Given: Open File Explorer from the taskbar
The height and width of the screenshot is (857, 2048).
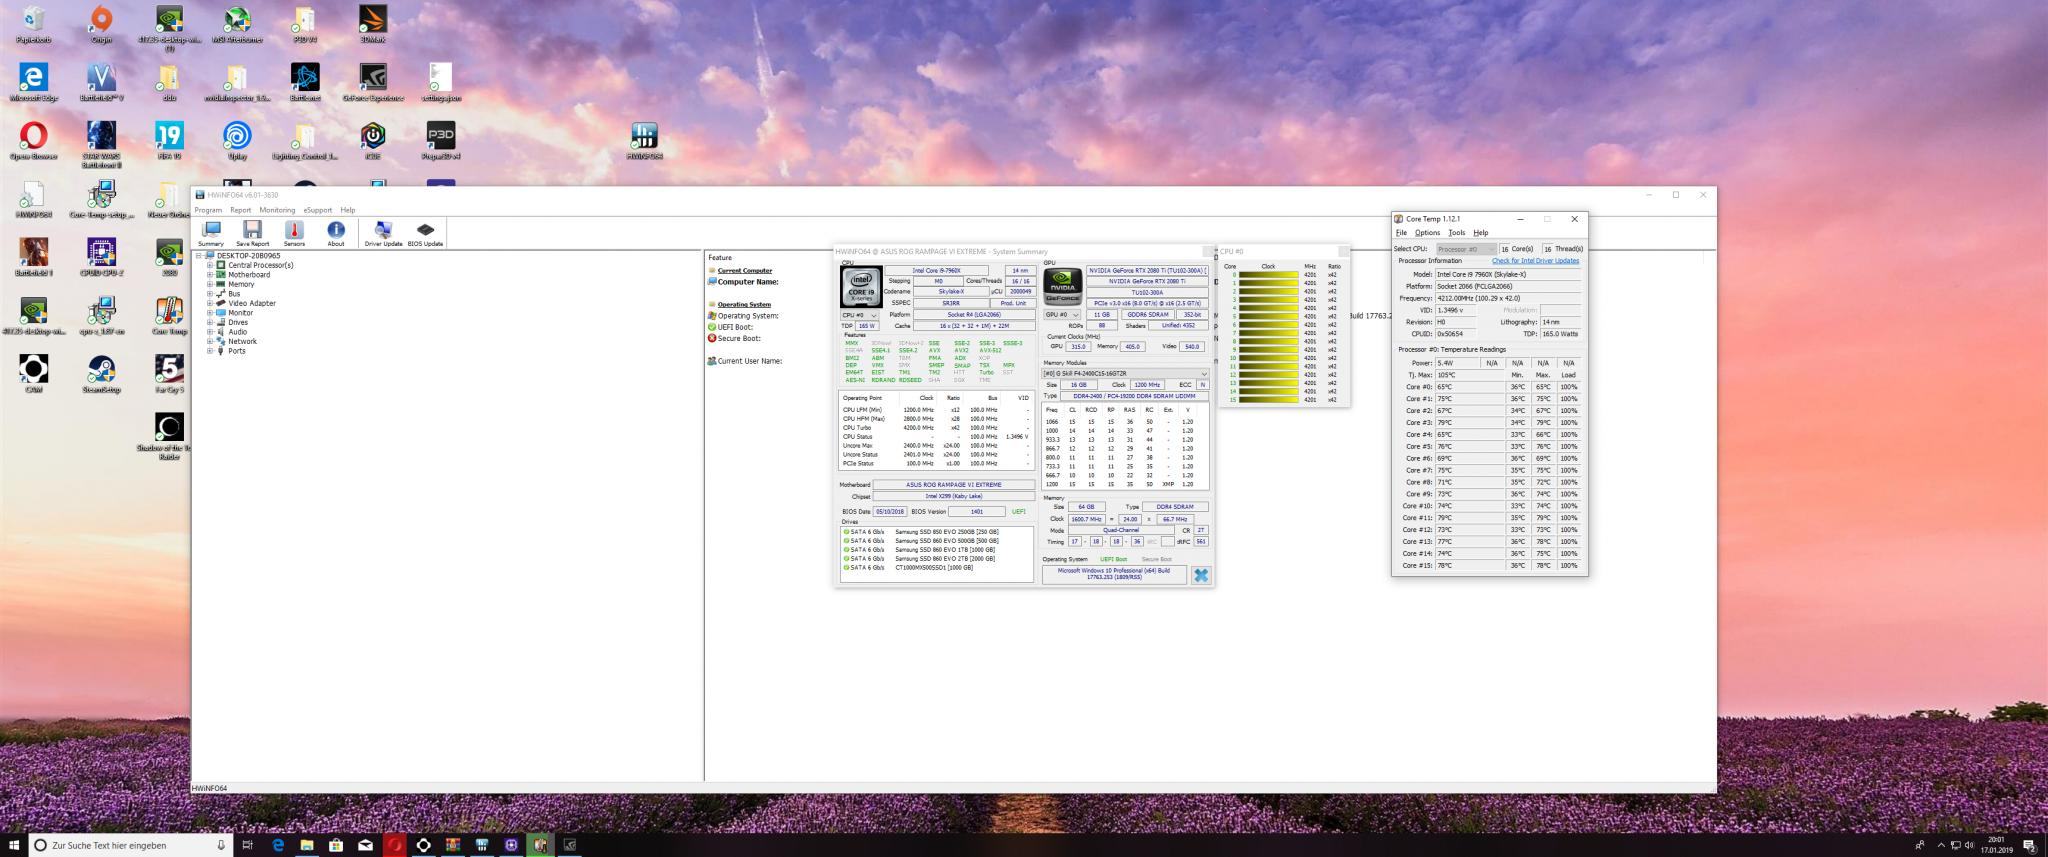Looking at the screenshot, I should tap(307, 845).
